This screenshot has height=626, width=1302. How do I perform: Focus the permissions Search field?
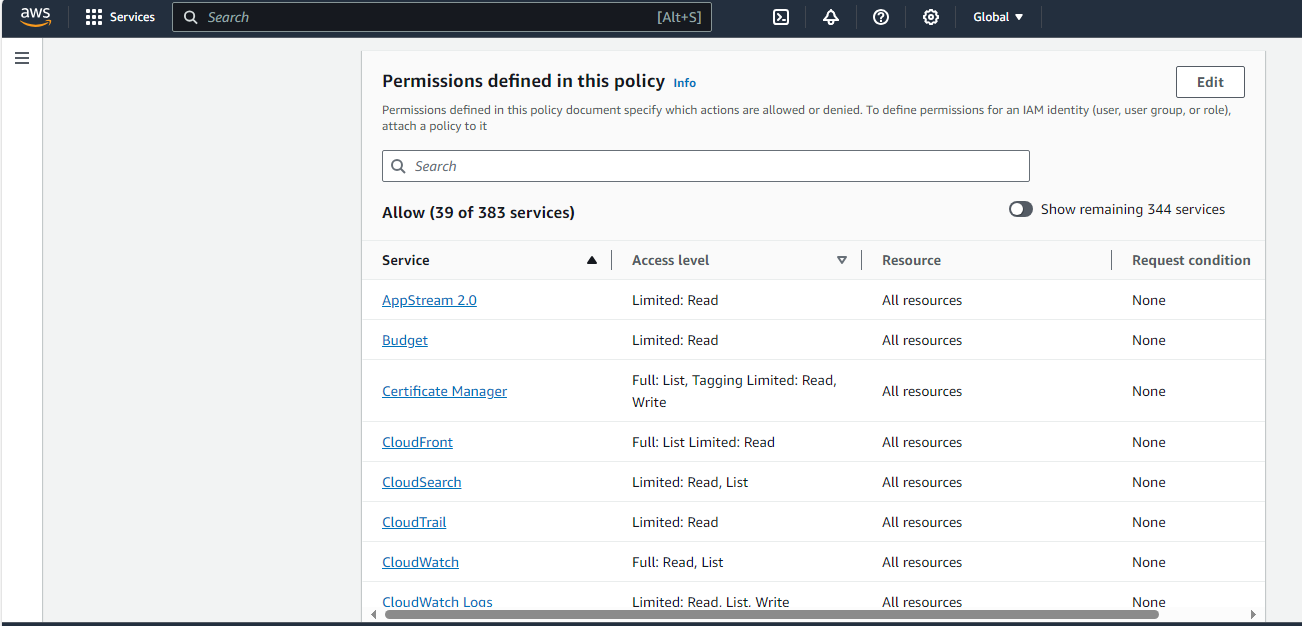click(x=705, y=166)
